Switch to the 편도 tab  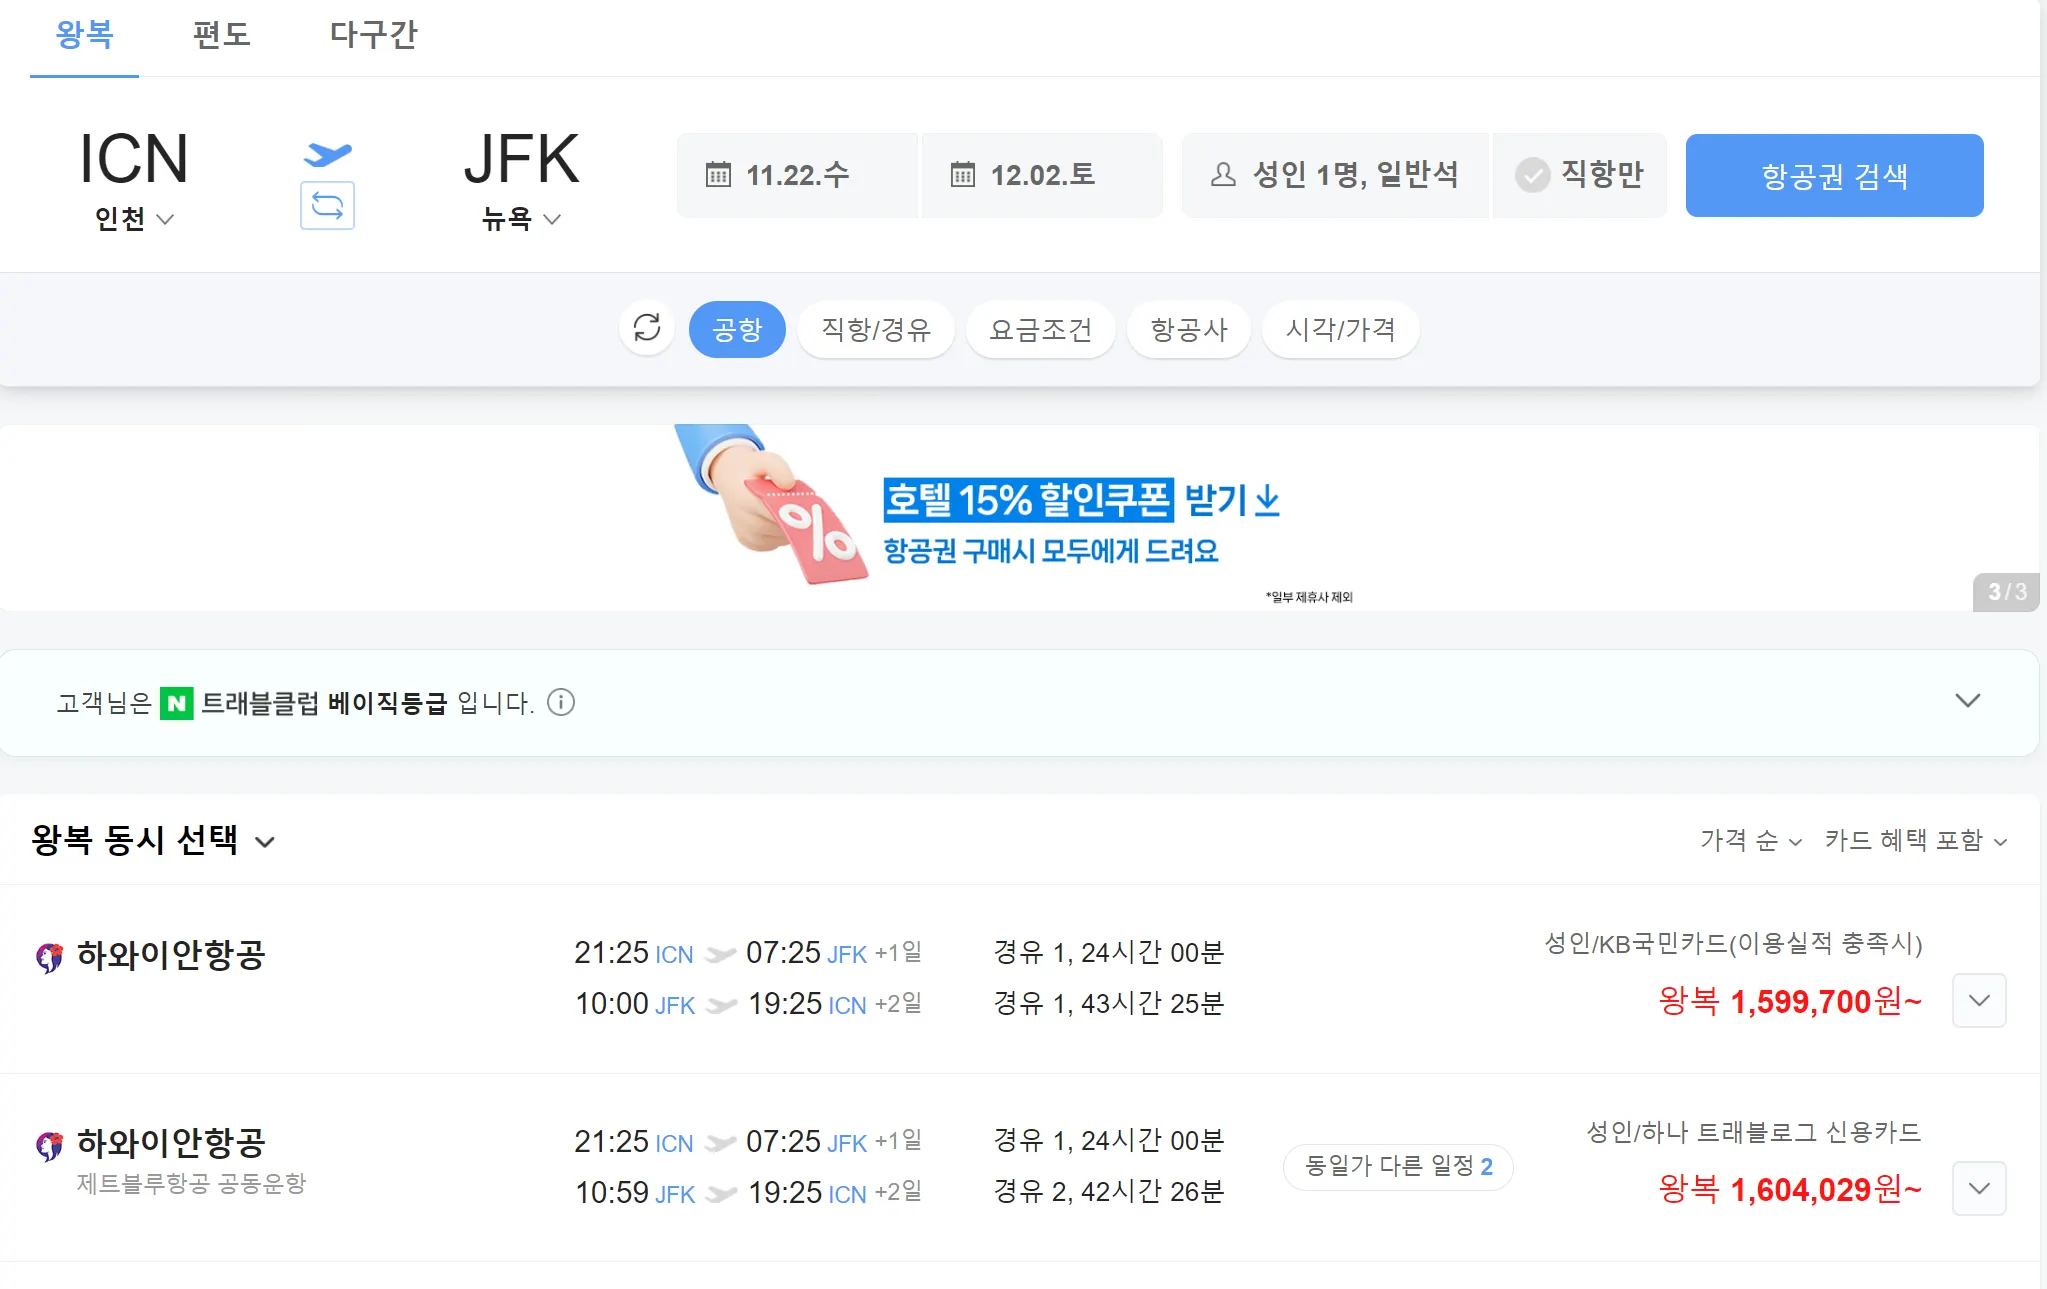point(221,35)
